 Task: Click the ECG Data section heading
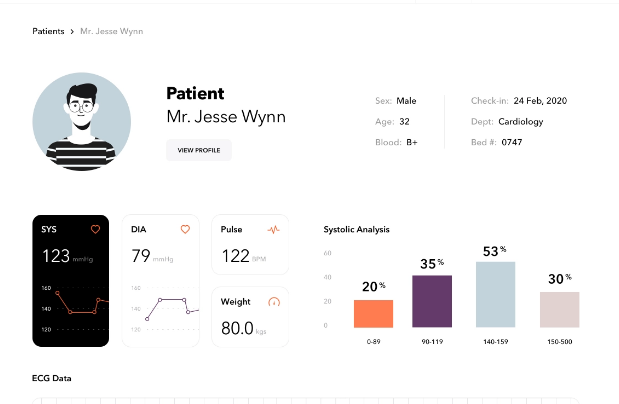pyautogui.click(x=52, y=379)
